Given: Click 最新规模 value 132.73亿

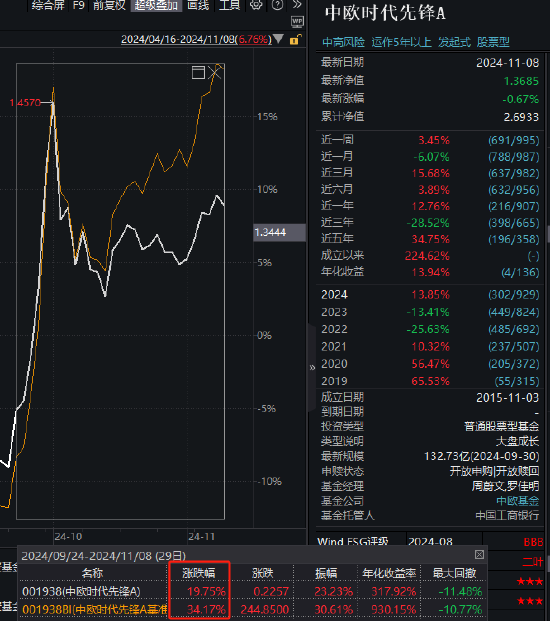Looking at the screenshot, I should [481, 456].
